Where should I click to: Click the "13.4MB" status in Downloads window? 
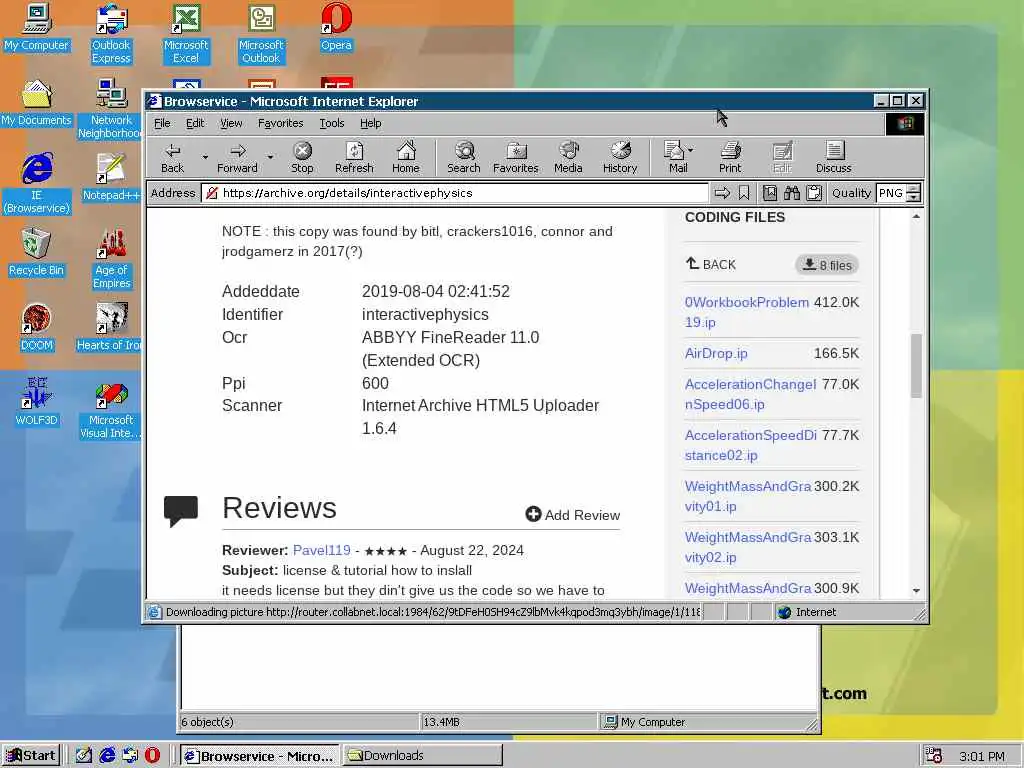(441, 722)
